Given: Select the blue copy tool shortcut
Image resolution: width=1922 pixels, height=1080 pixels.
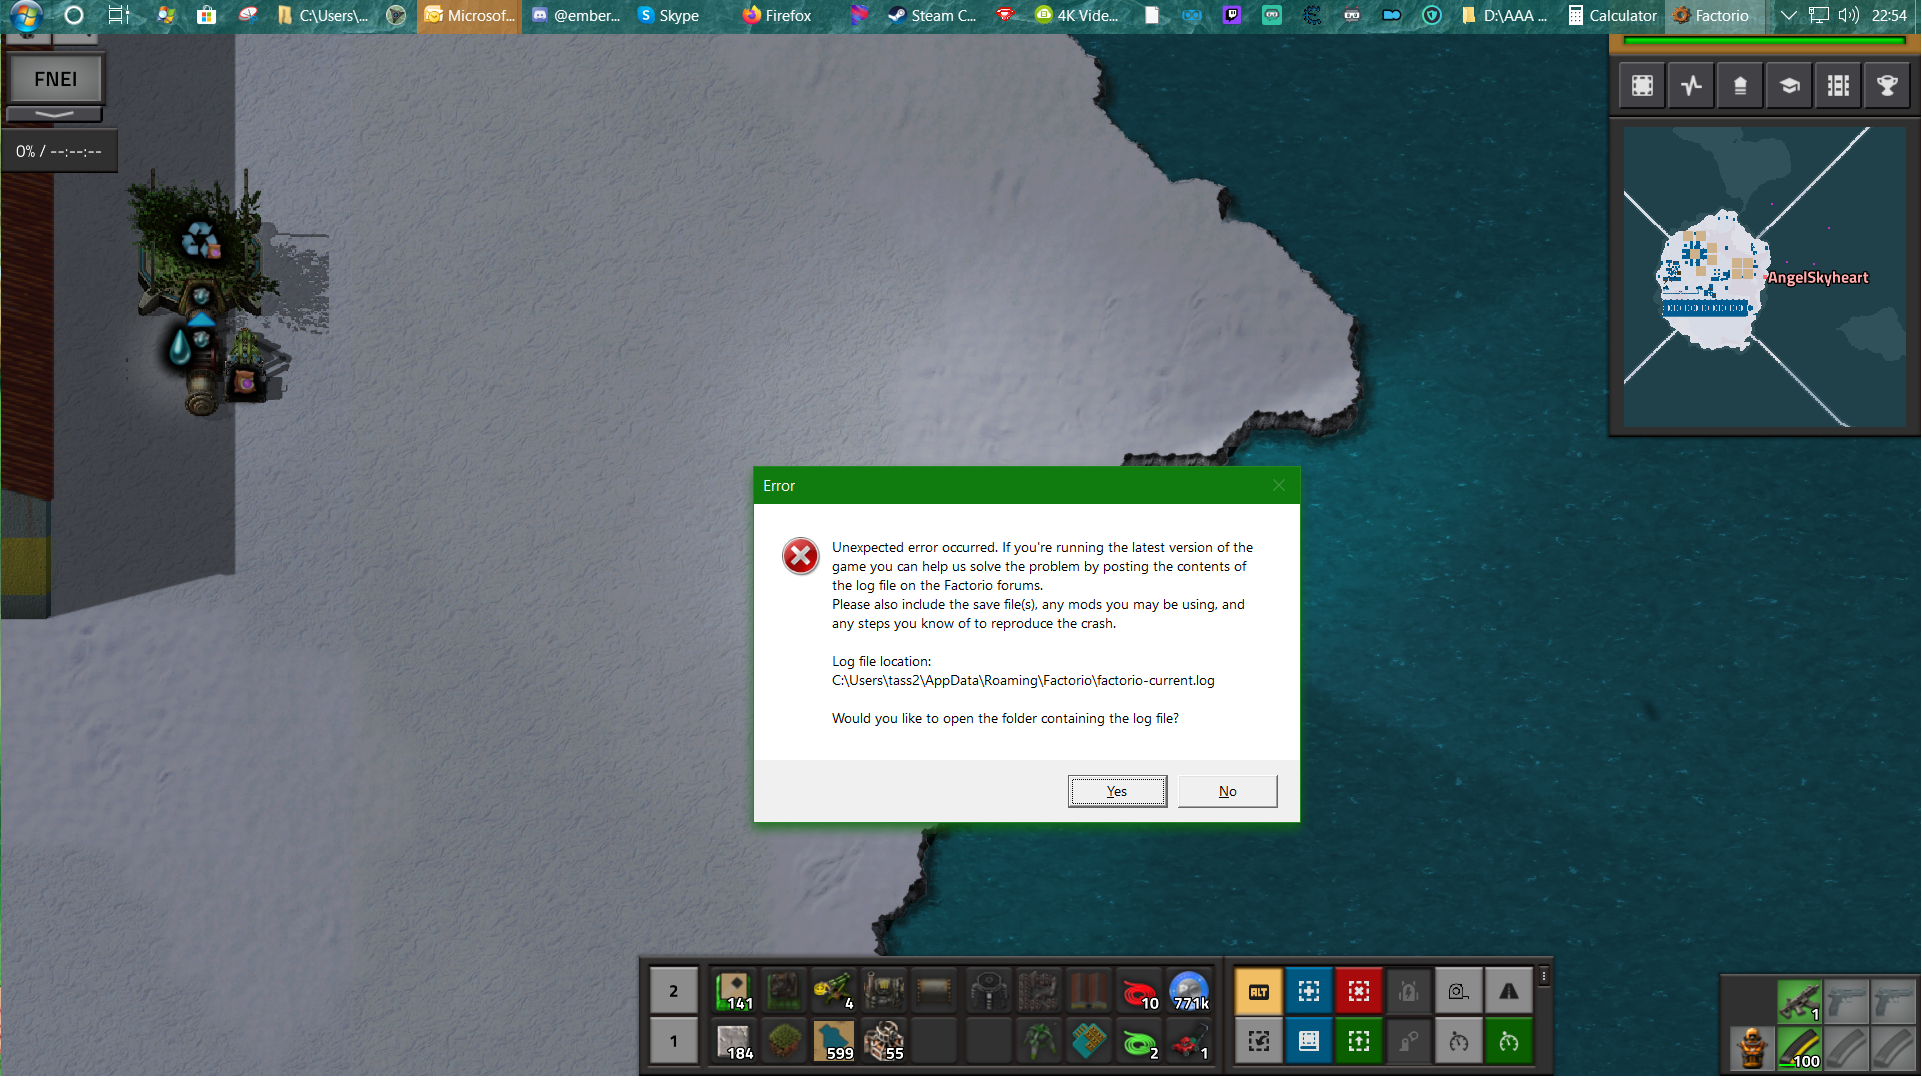Looking at the screenshot, I should point(1309,991).
